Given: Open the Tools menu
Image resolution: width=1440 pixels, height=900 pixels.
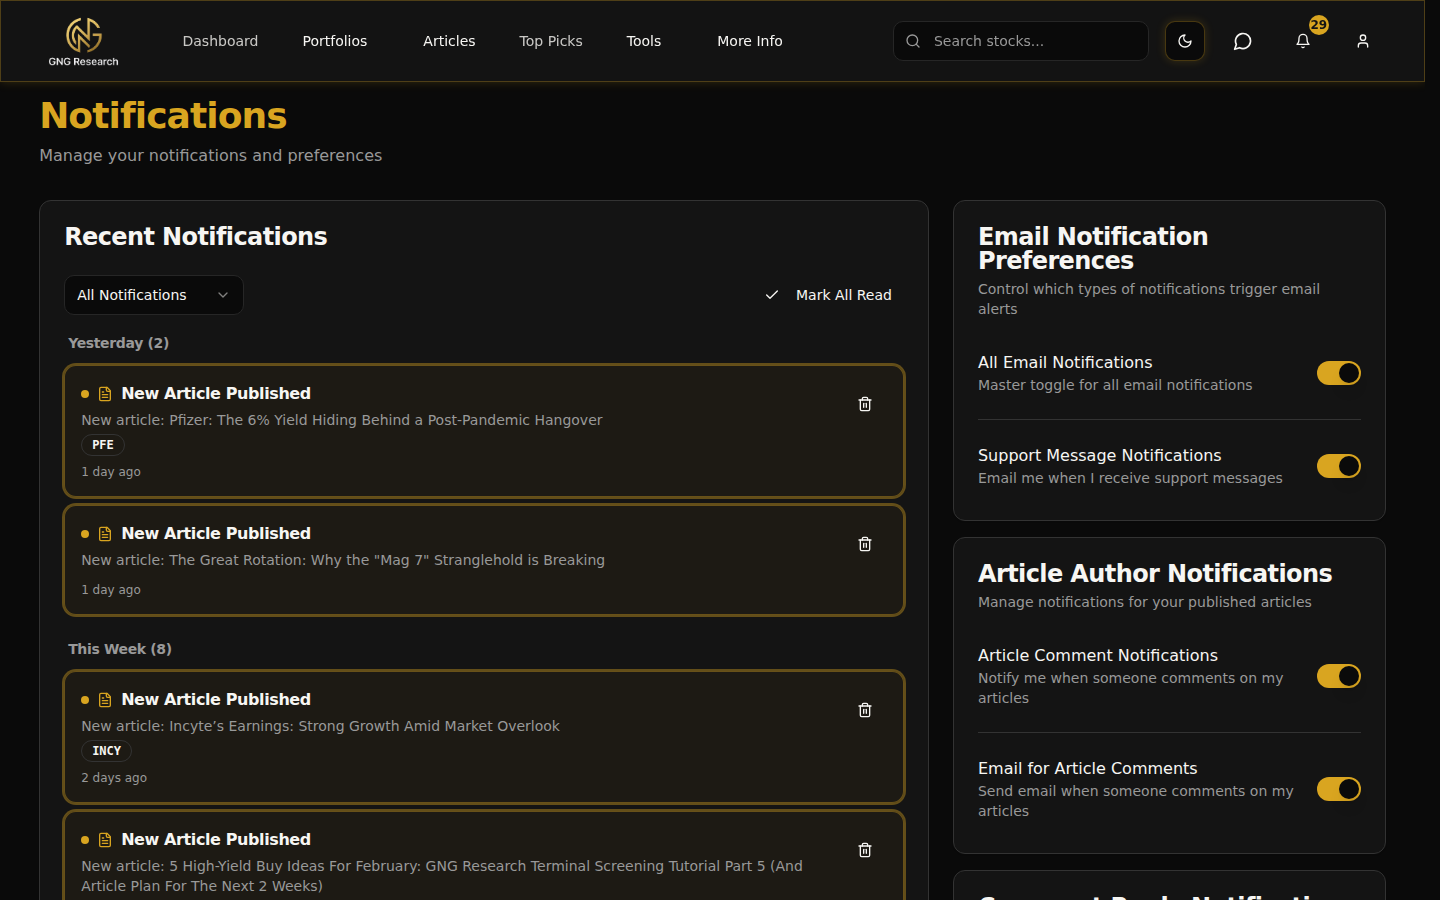Looking at the screenshot, I should pyautogui.click(x=644, y=41).
